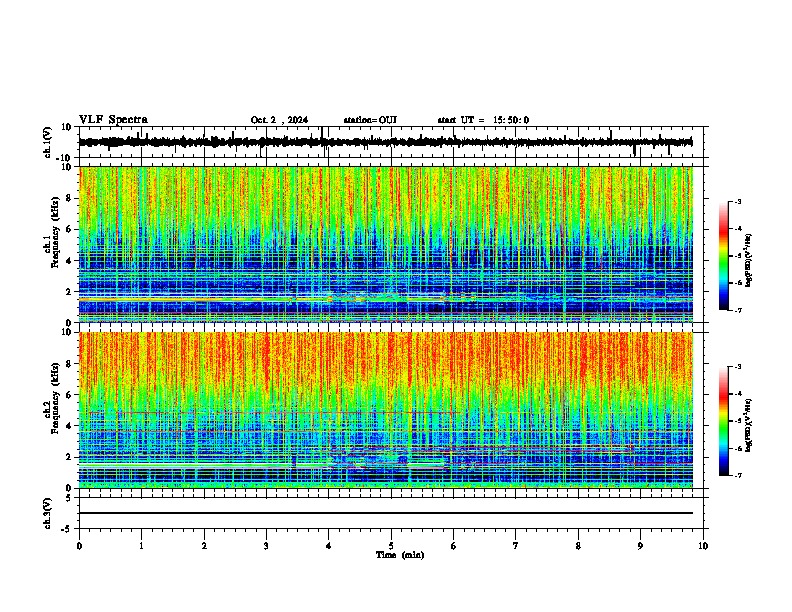Click the time axis tick label "8"

coord(578,546)
